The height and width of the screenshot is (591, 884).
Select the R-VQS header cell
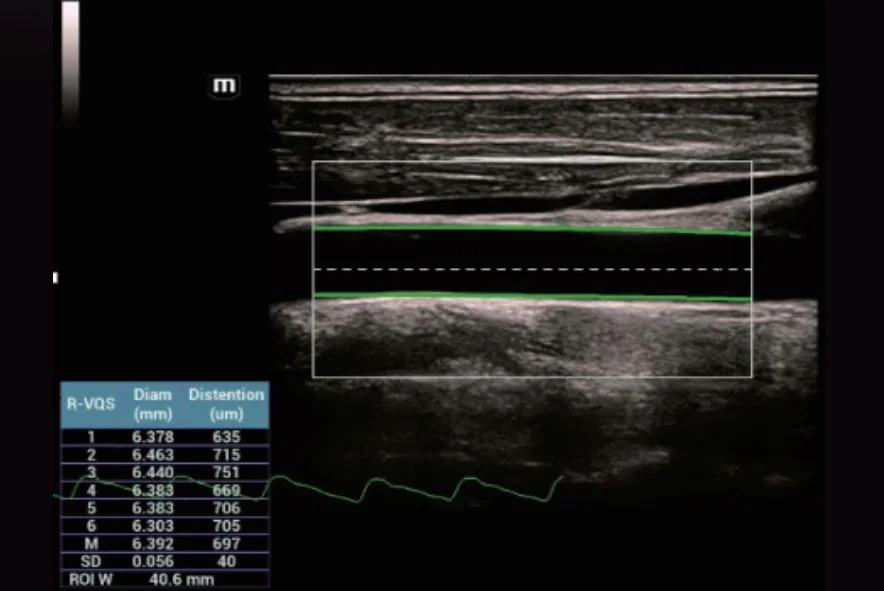coord(91,404)
